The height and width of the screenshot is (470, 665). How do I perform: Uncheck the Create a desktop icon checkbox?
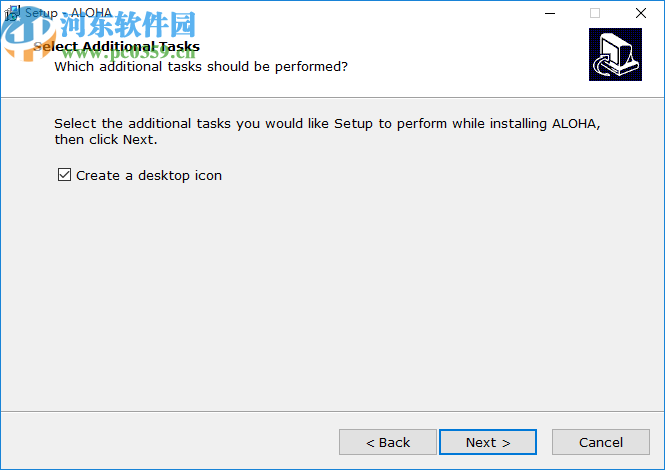tap(65, 175)
